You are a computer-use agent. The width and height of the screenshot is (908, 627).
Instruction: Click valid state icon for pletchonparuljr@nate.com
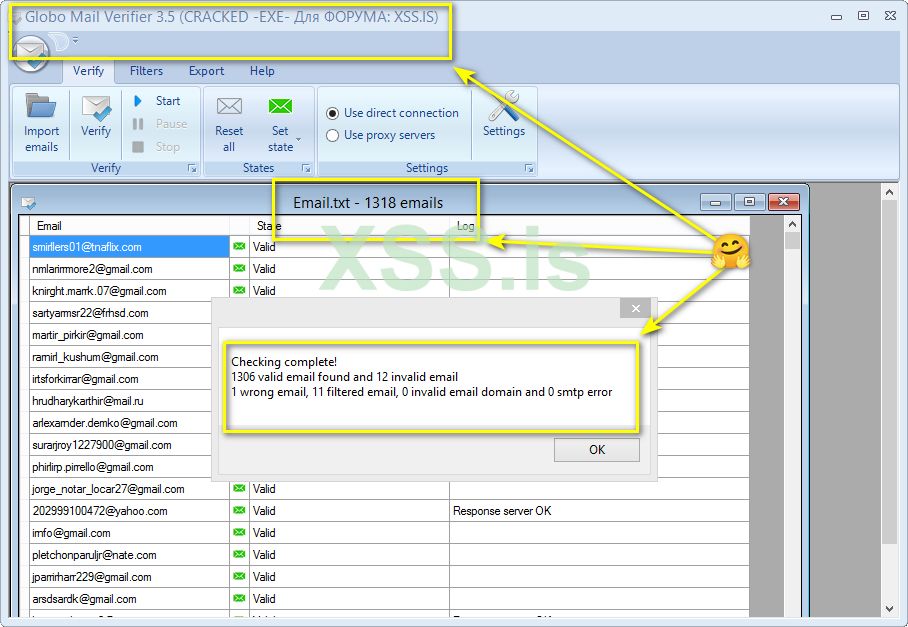point(239,555)
